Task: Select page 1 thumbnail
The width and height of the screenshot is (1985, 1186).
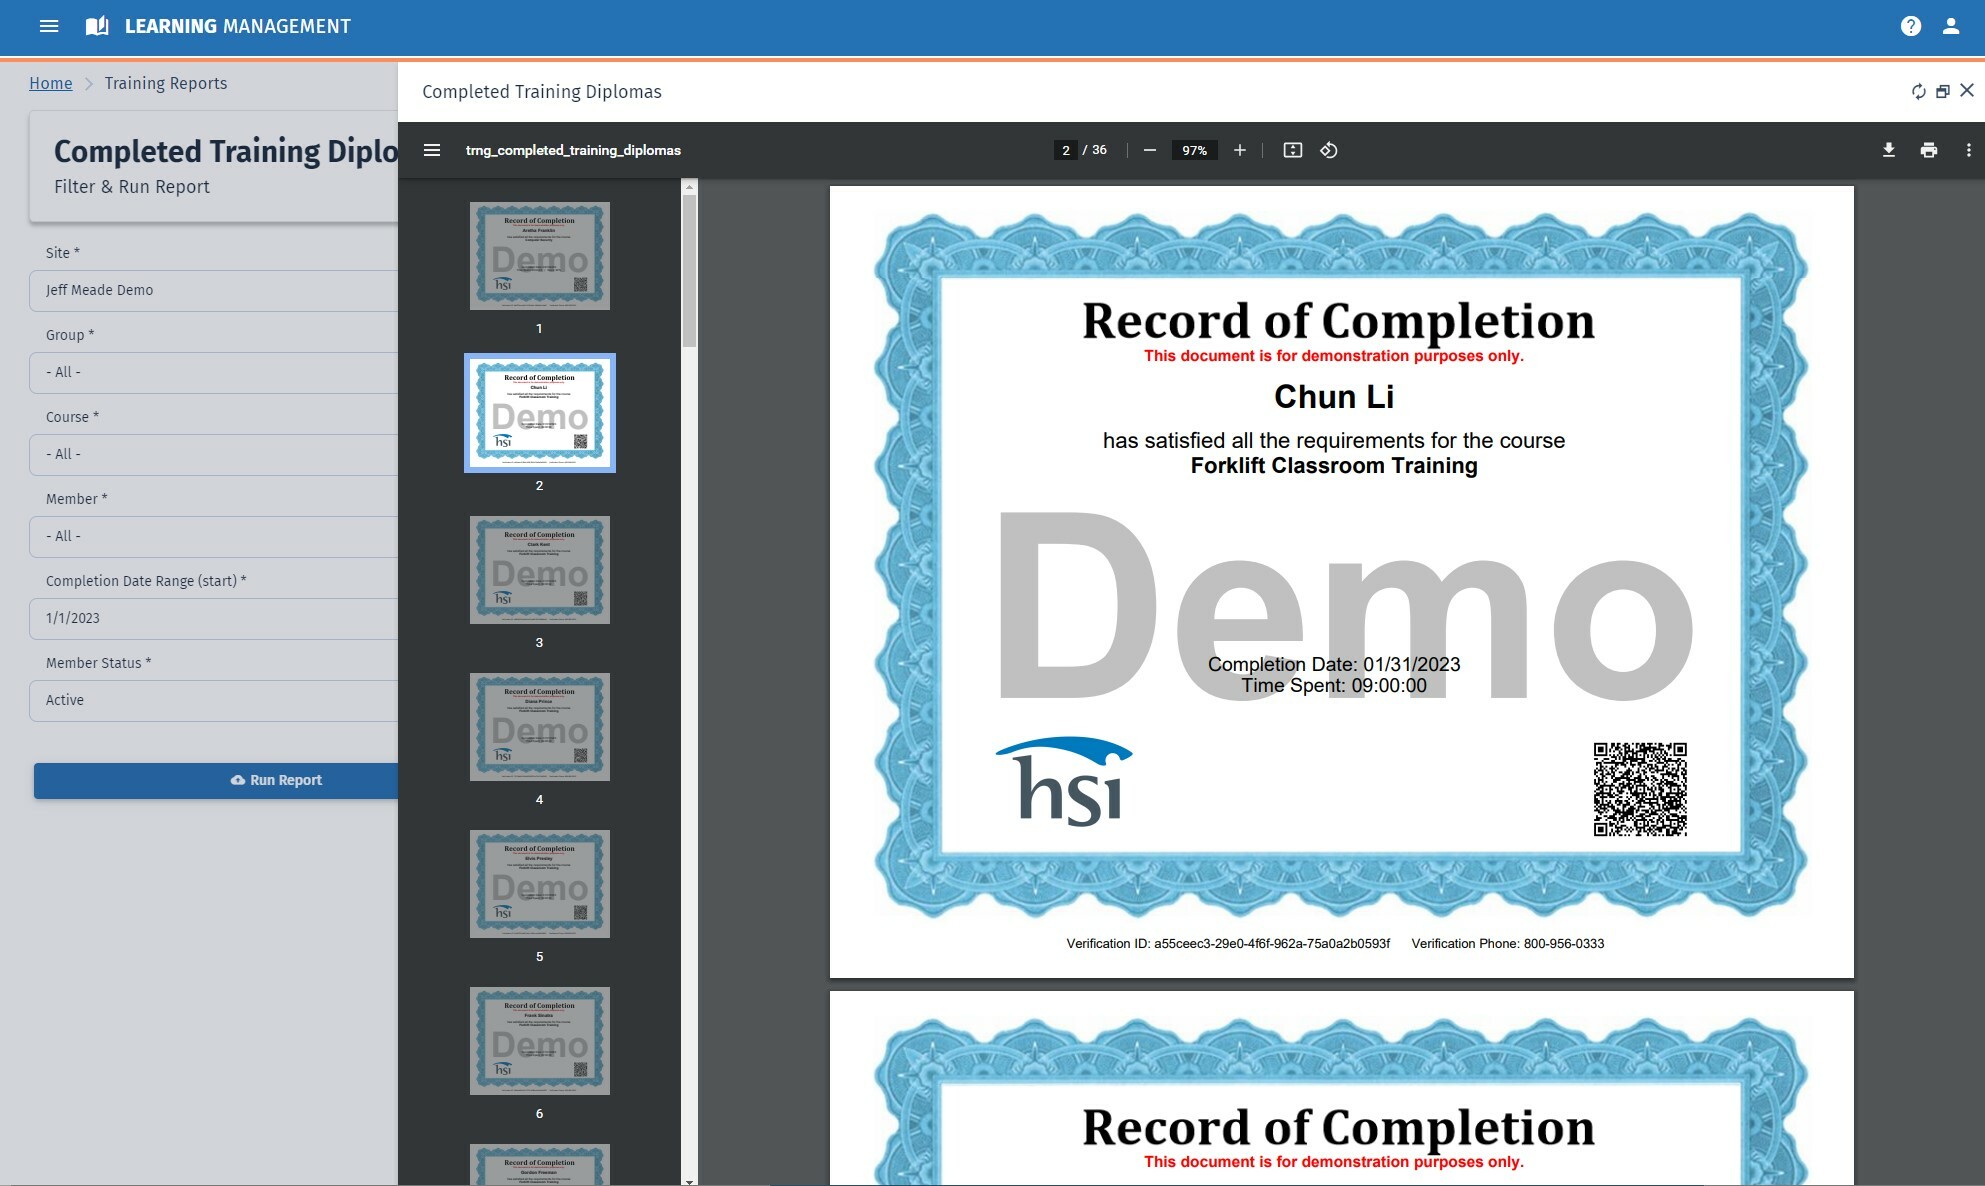Action: (x=540, y=256)
